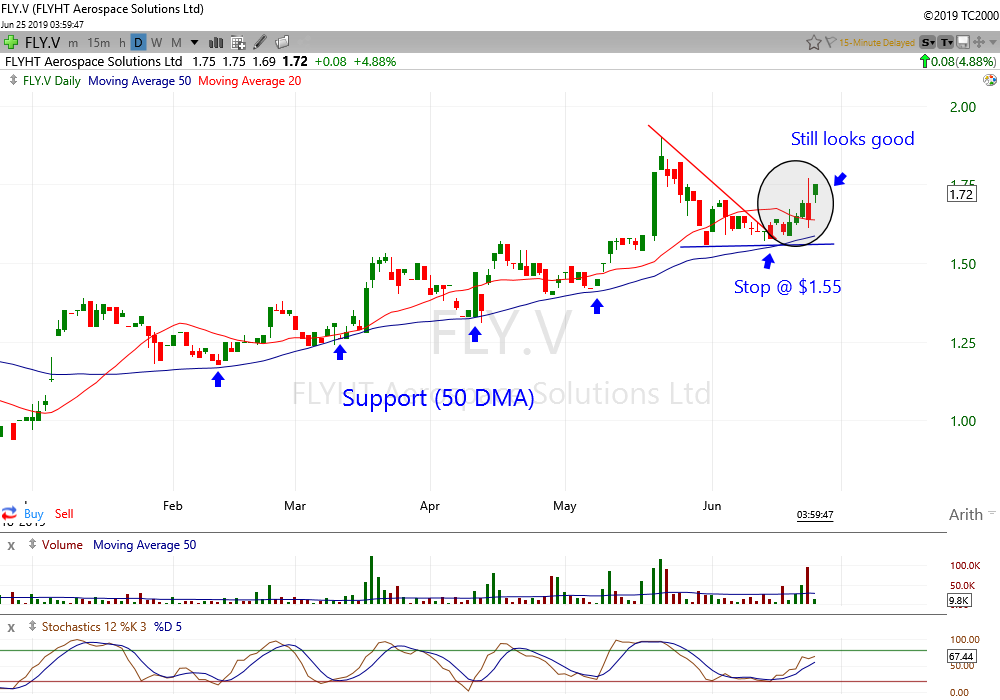This screenshot has height=700, width=1000.
Task: Switch to the 1-minute (m) timeframe
Action: [x=73, y=43]
